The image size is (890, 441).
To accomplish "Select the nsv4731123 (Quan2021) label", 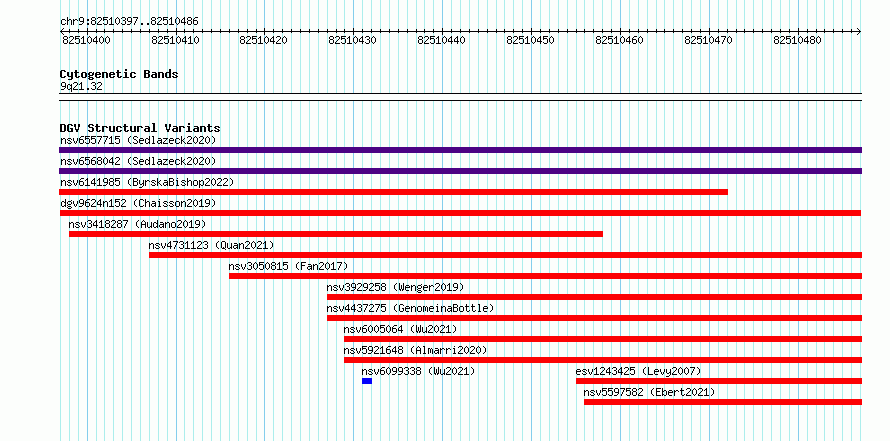I will tap(211, 245).
